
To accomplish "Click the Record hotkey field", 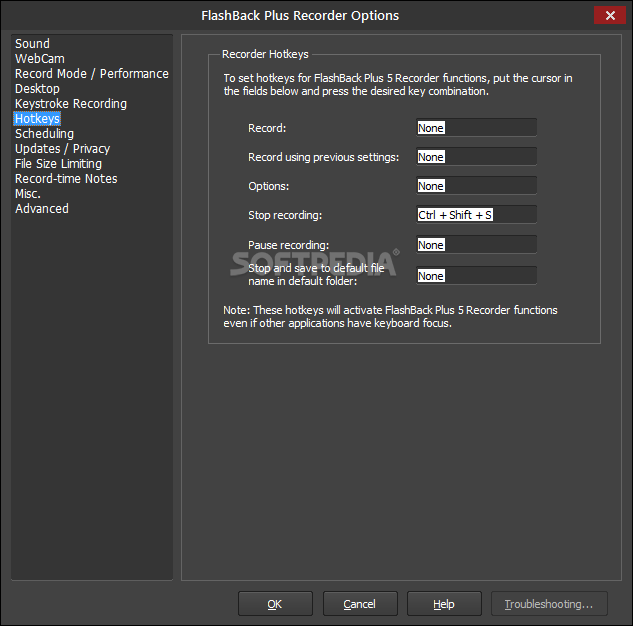I will pyautogui.click(x=476, y=128).
